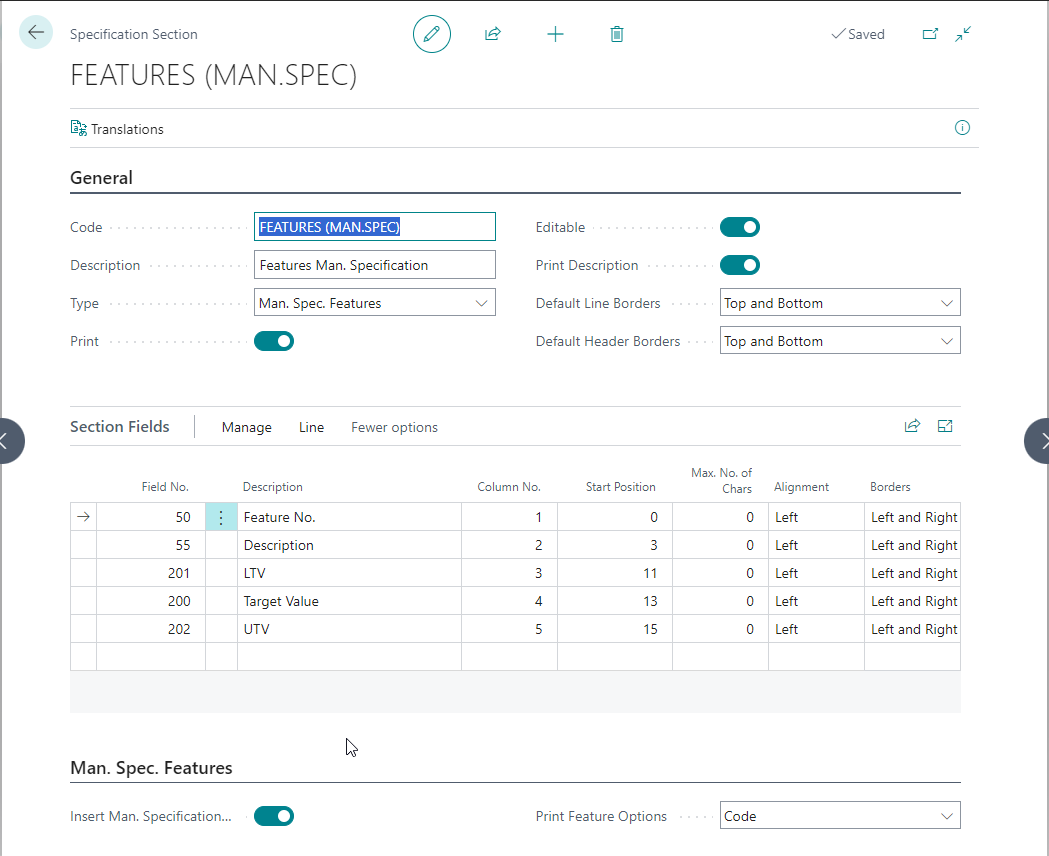Viewport: 1049px width, 856px height.
Task: Click Fewer options
Action: click(394, 427)
